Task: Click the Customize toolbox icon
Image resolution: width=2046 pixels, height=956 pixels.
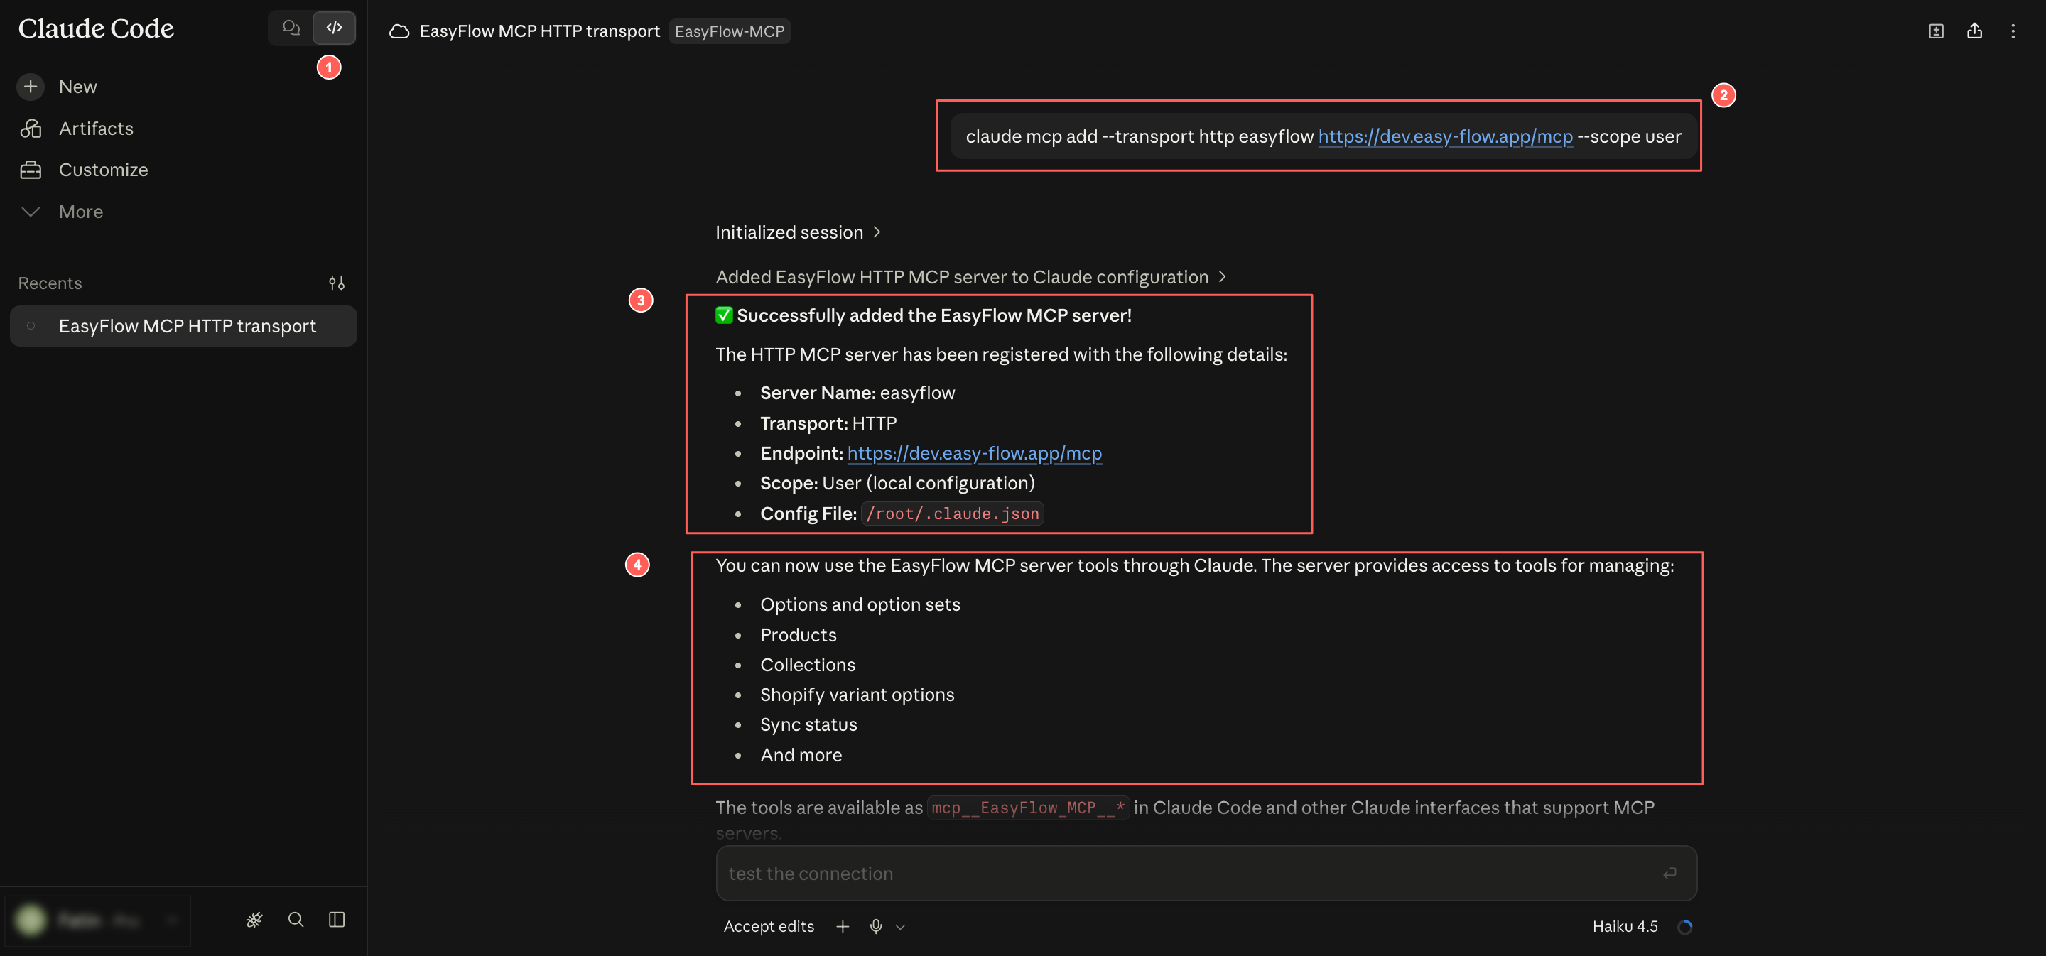Action: pyautogui.click(x=31, y=170)
